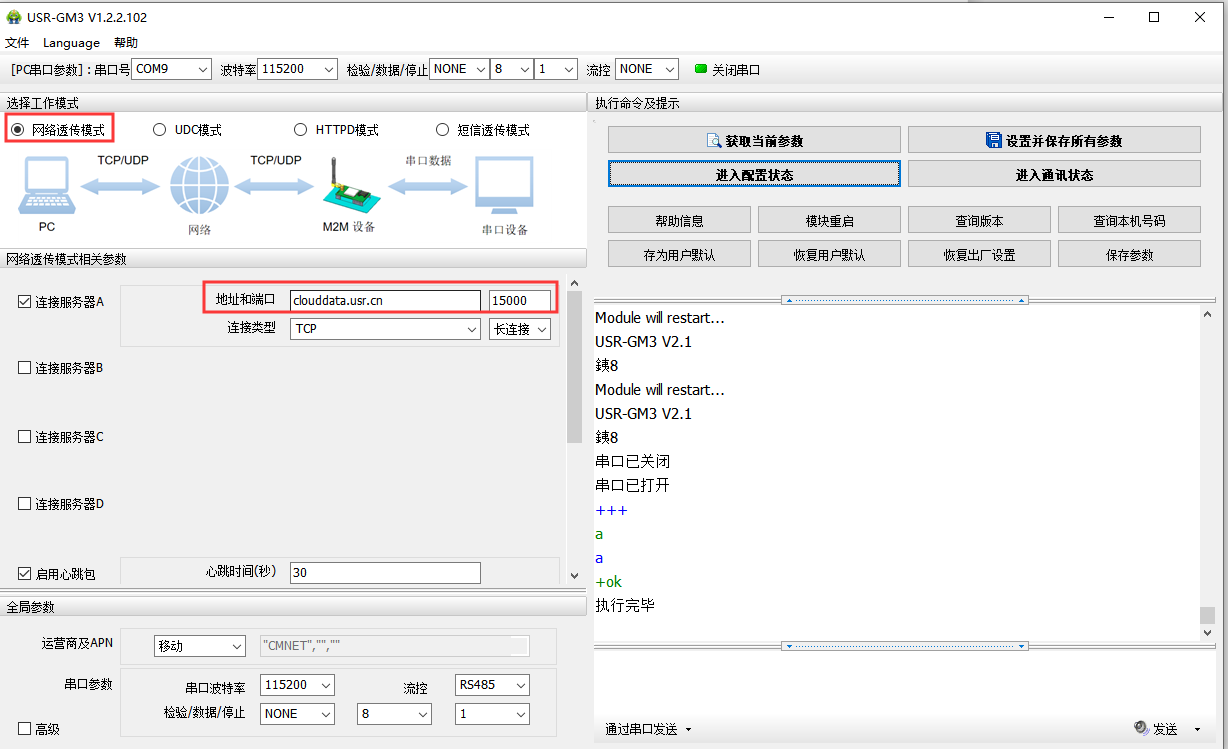The image size is (1228, 749).
Task: Click the M2M device module image
Action: [x=349, y=188]
